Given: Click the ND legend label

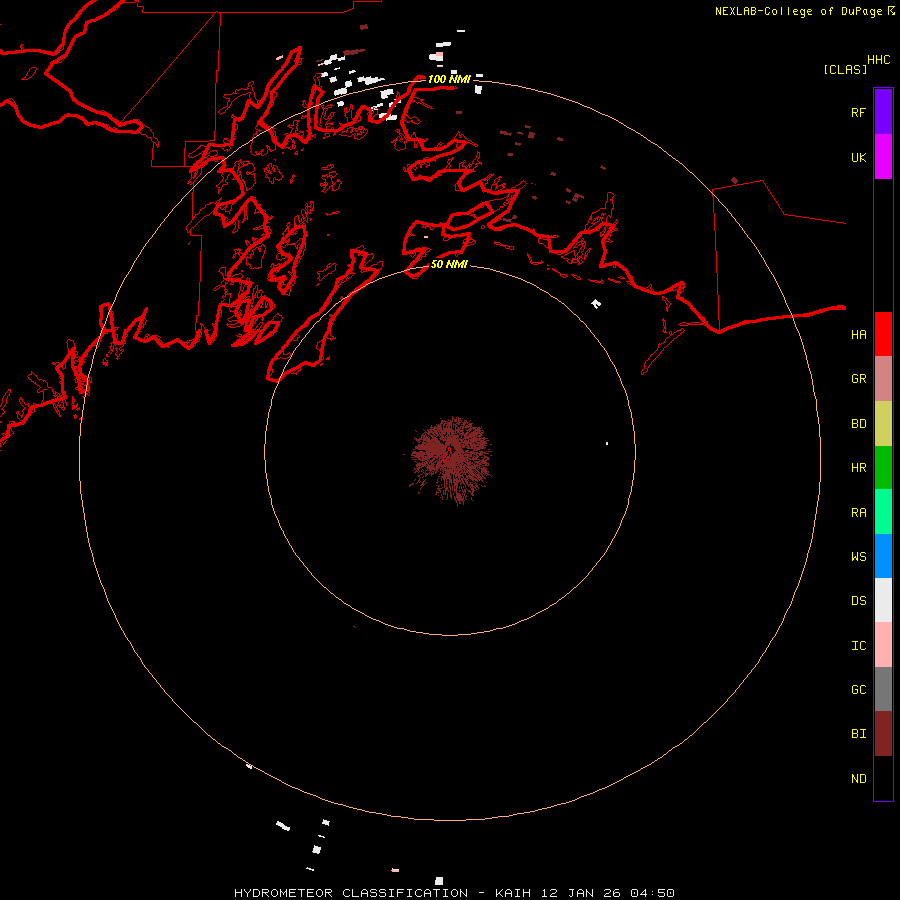Looking at the screenshot, I should point(858,779).
